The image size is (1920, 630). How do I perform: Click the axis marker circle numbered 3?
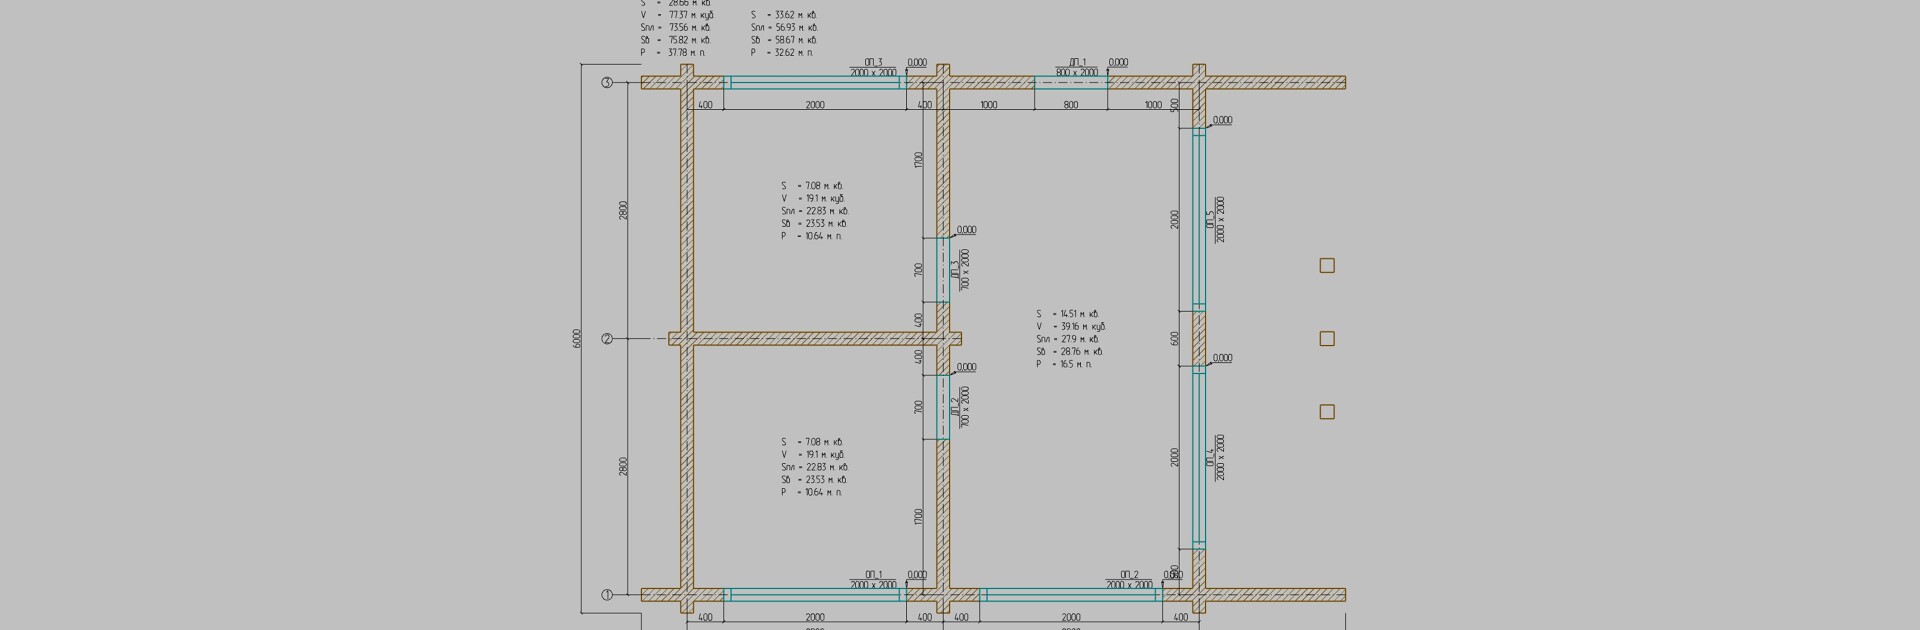(607, 83)
